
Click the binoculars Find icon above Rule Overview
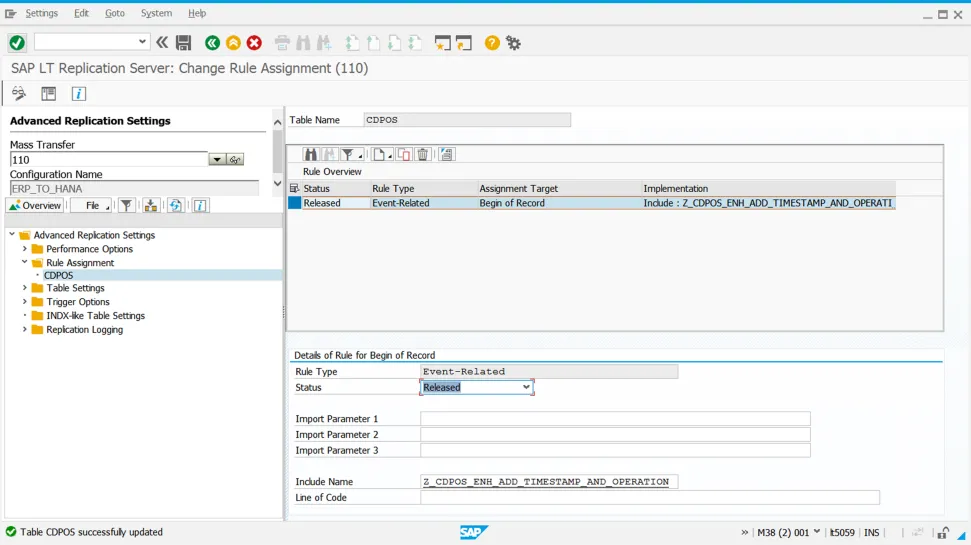(x=311, y=154)
